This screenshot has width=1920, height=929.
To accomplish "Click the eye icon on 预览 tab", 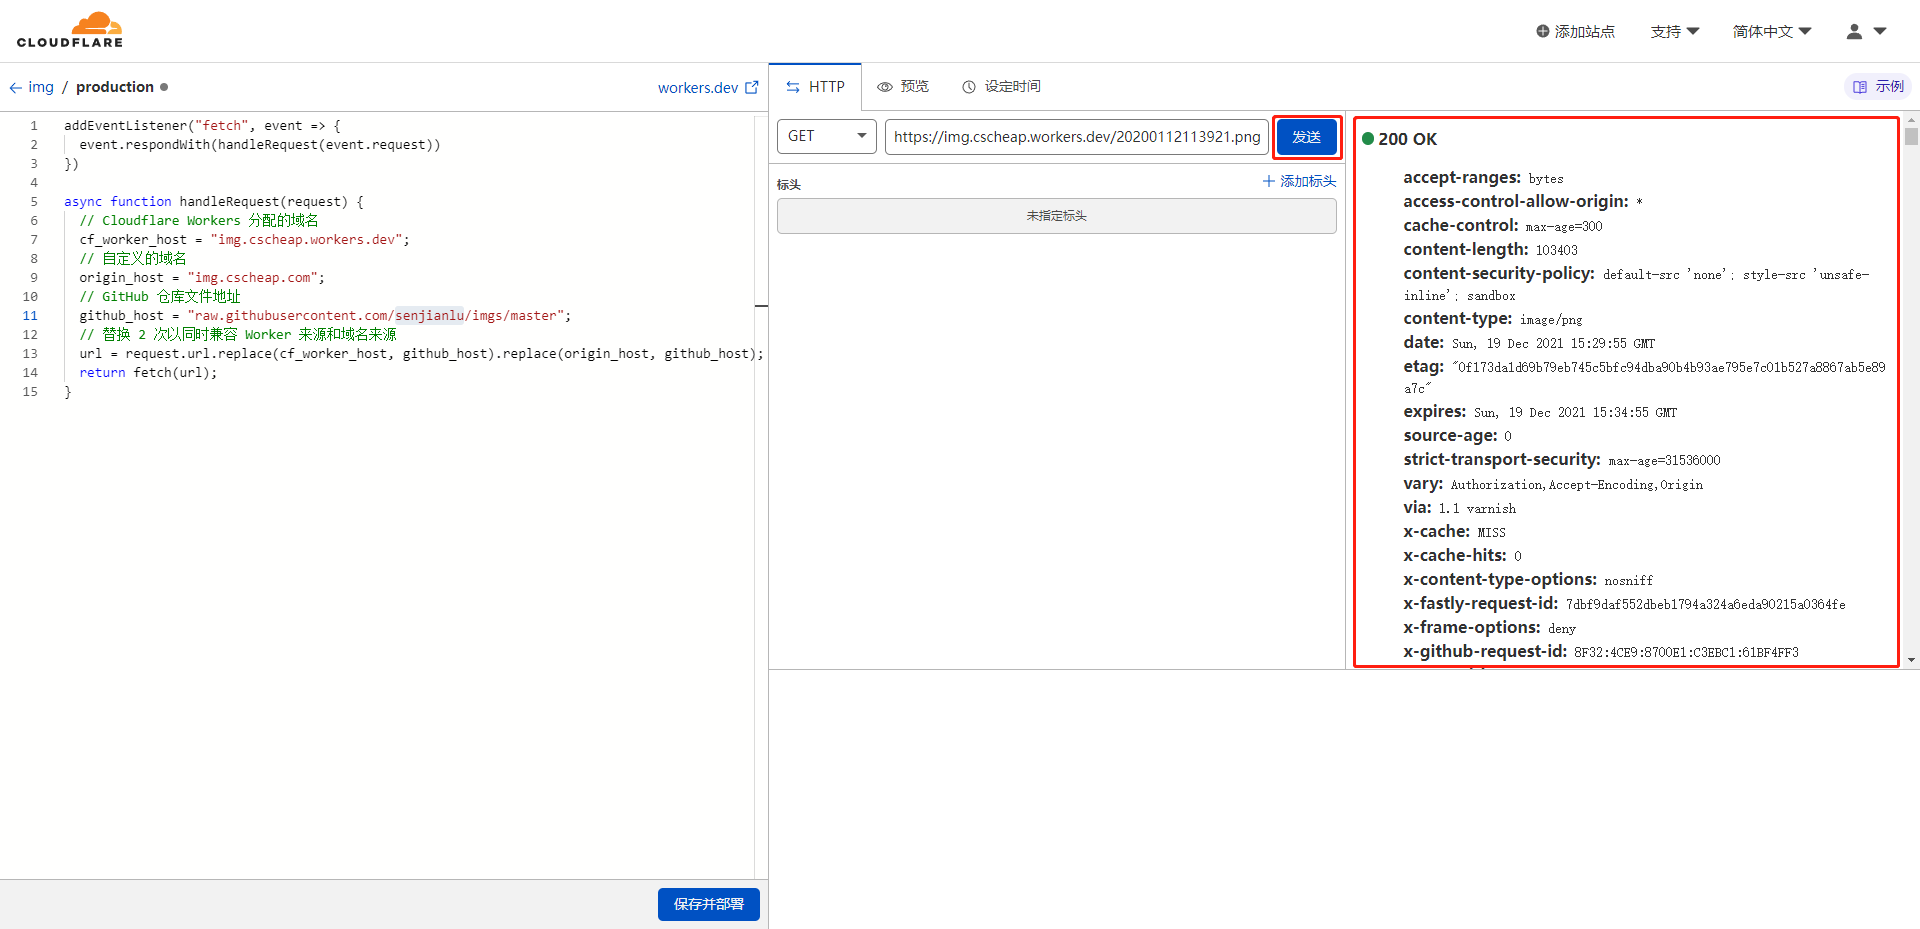I will point(885,87).
